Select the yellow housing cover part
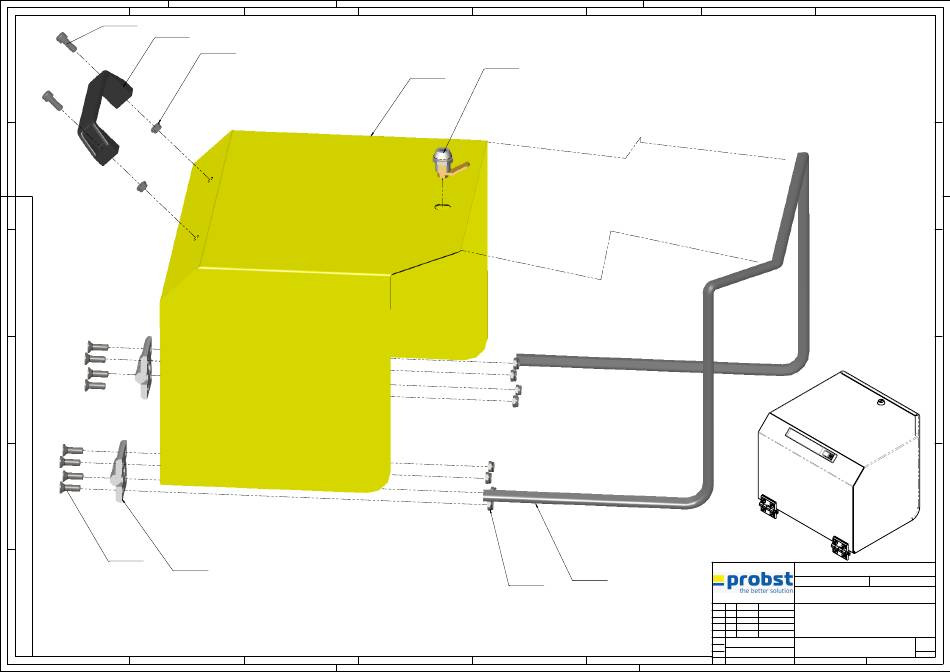This screenshot has width=950, height=672. [x=324, y=310]
